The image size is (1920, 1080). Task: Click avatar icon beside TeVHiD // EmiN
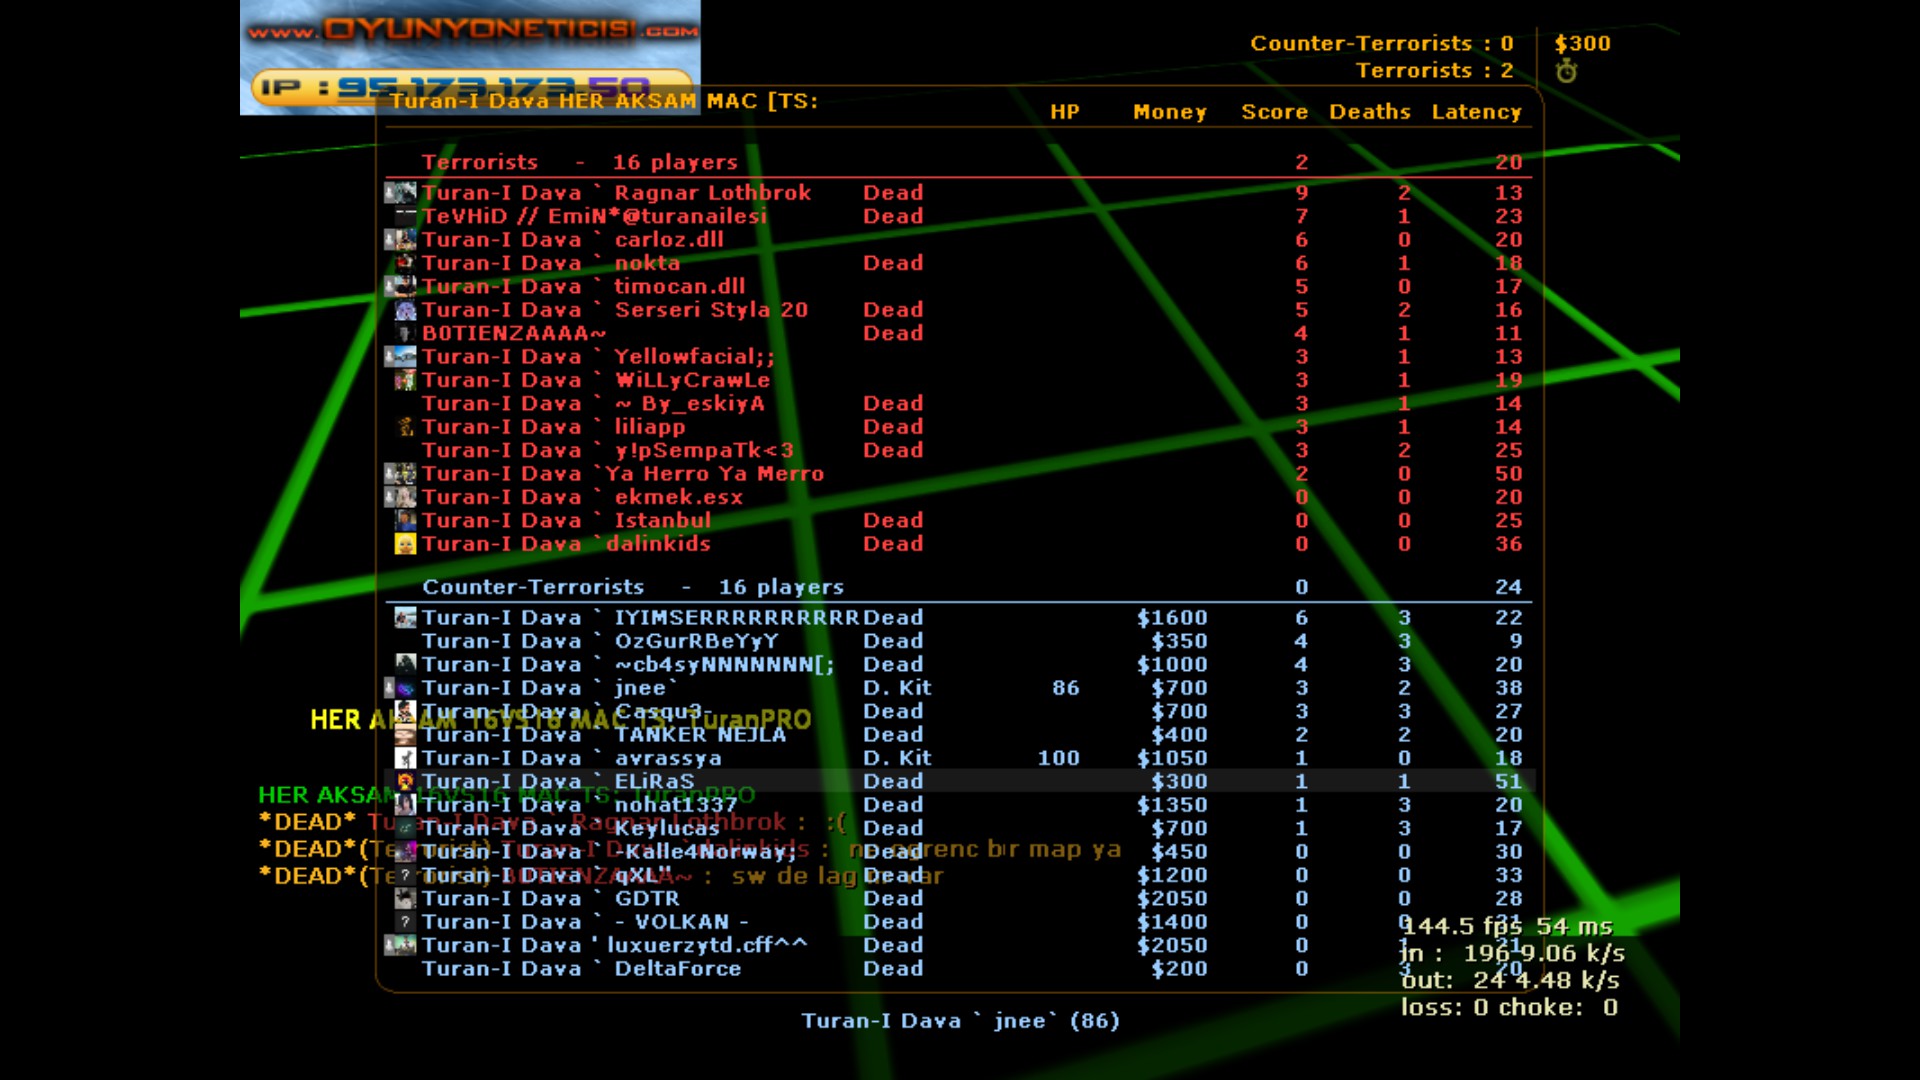coord(405,215)
